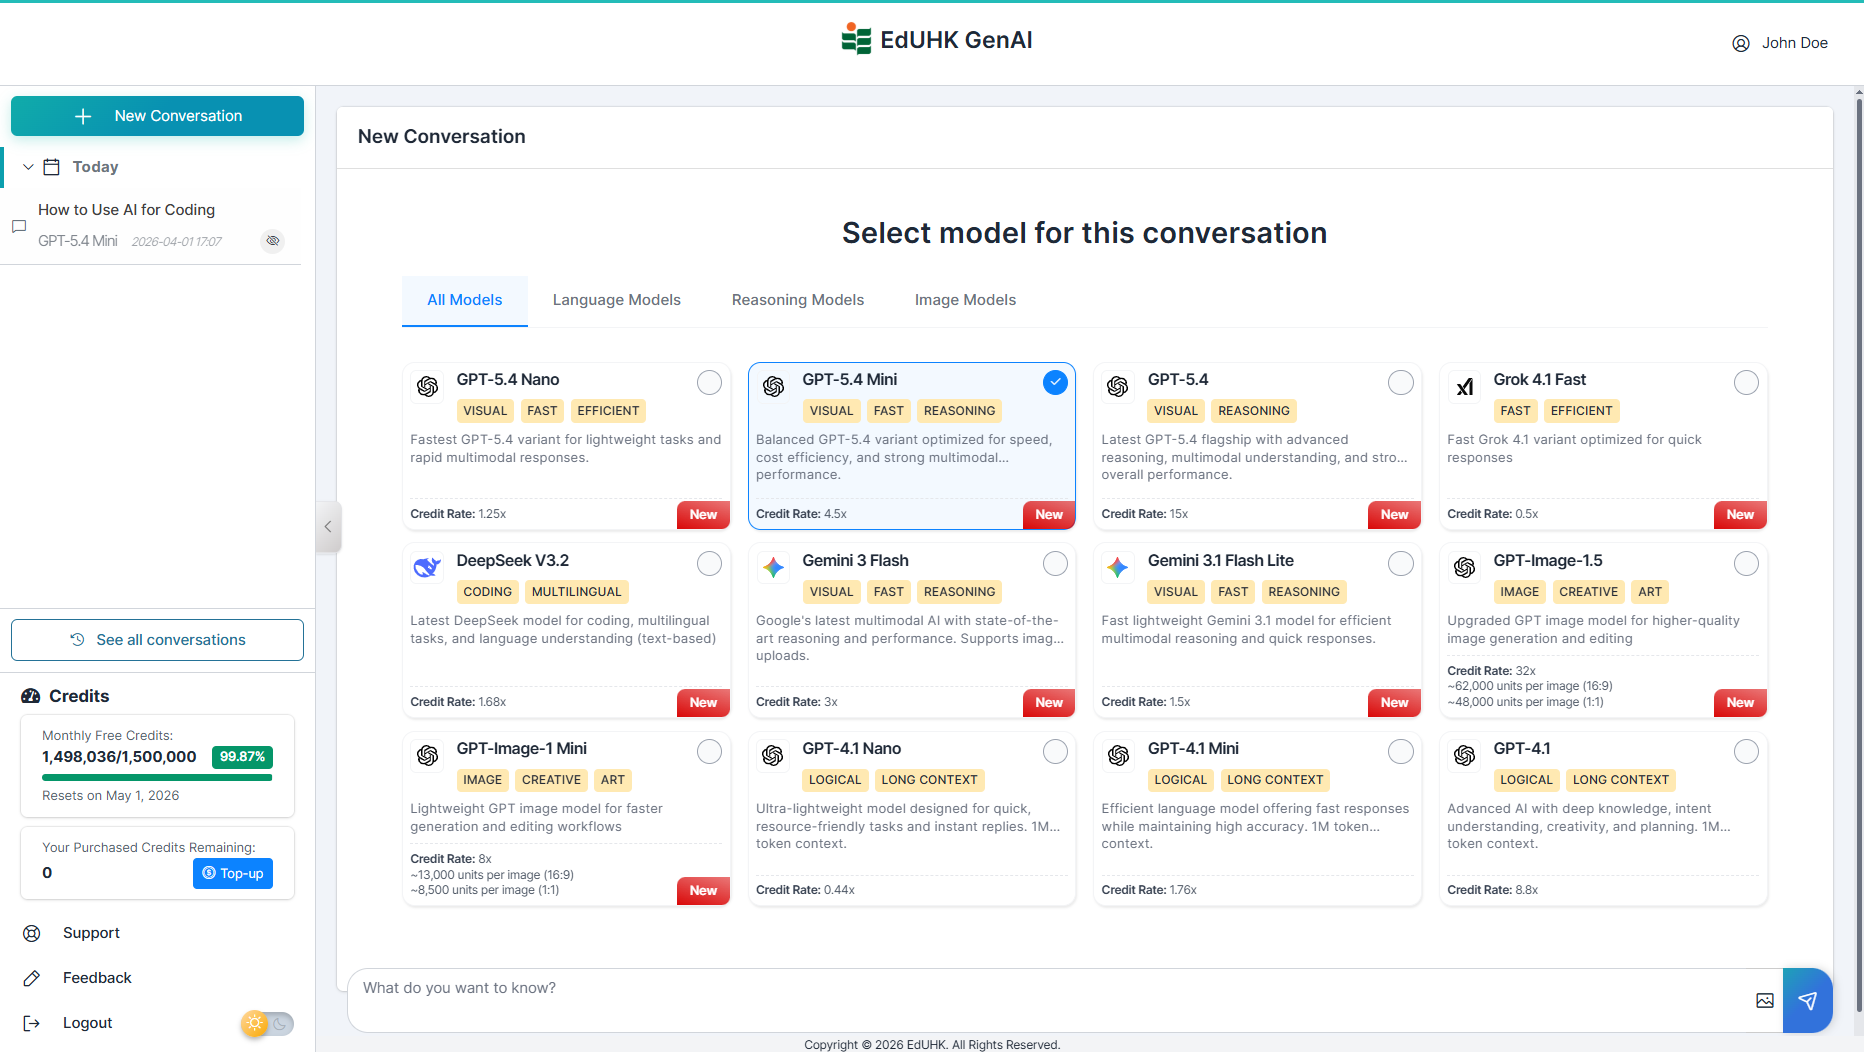Switch to the Image Models tab

964,300
